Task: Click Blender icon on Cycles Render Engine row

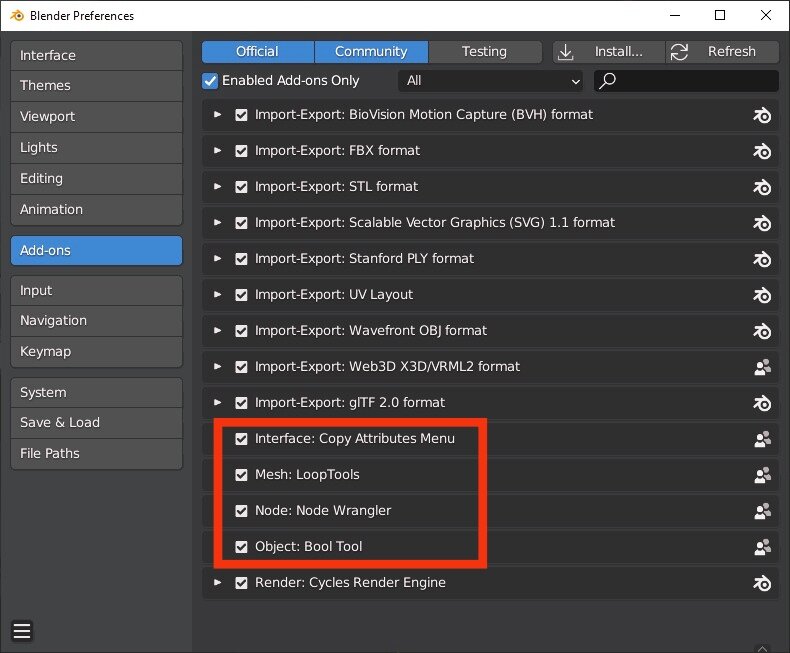Action: coord(762,583)
